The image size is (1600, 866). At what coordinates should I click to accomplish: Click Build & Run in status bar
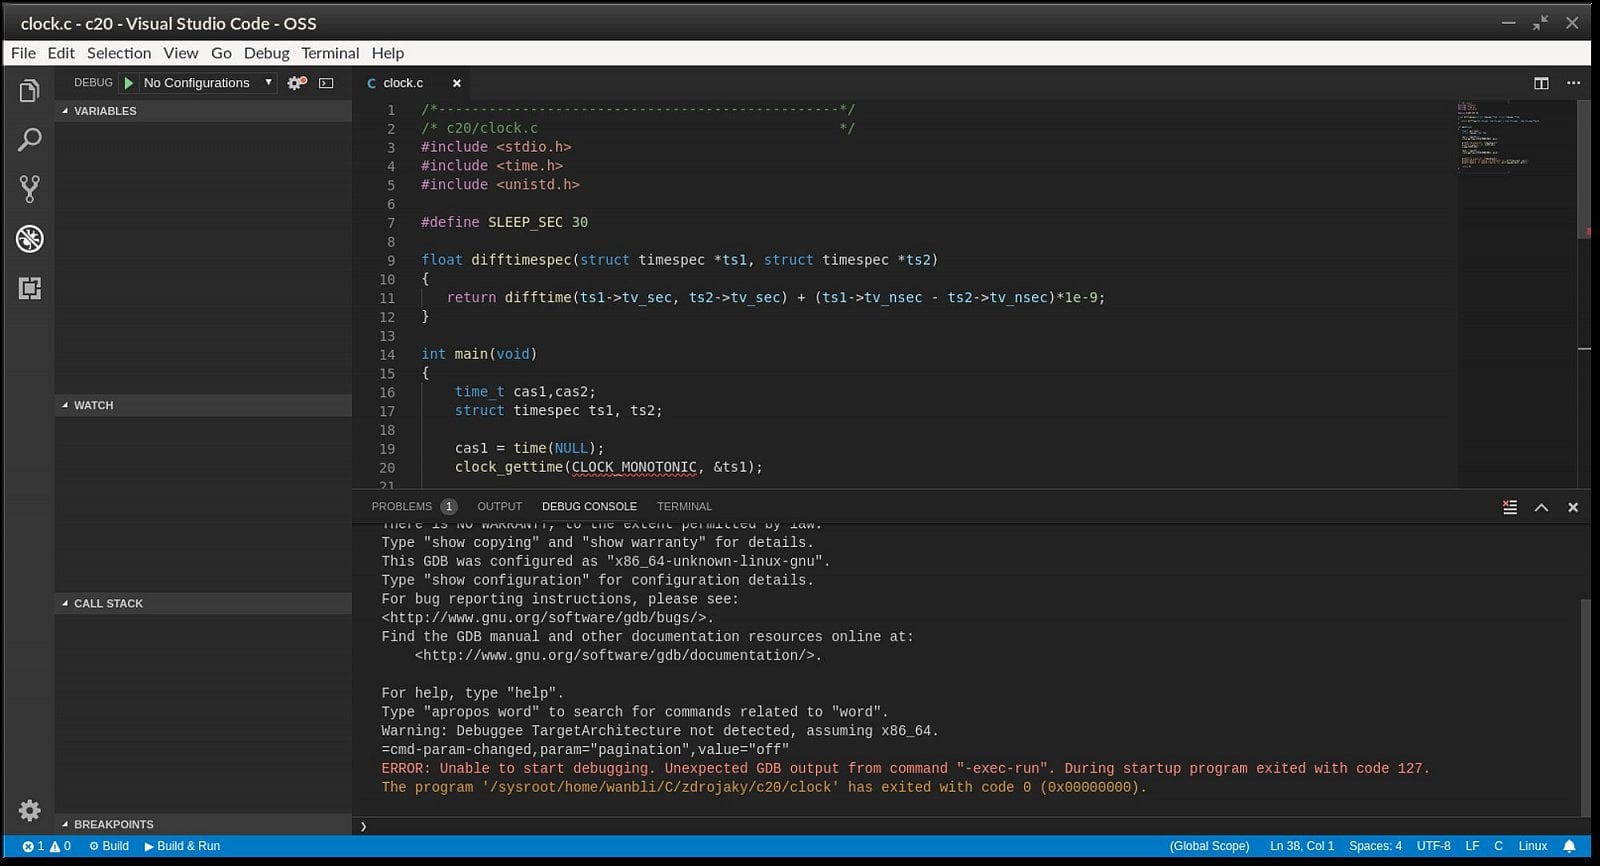(x=183, y=846)
